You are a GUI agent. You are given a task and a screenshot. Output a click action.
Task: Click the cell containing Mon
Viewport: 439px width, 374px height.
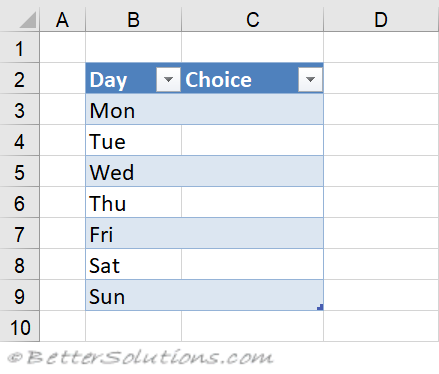pos(133,109)
